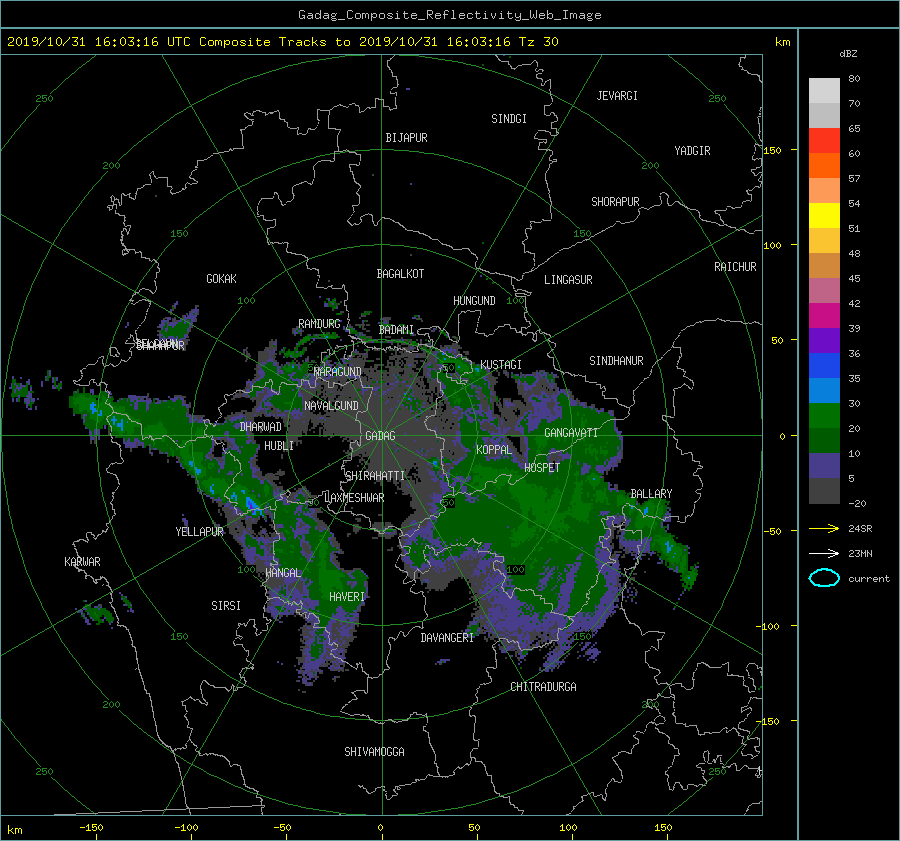Click the JEVARGI city label

[x=617, y=96]
